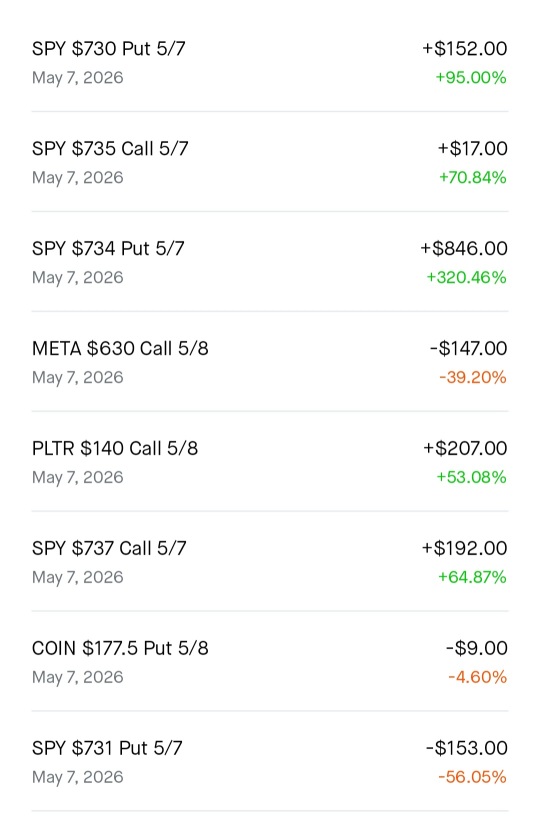The image size is (540, 838).
Task: Open the SPY $737 Call 5/7 entry
Action: click(x=269, y=562)
